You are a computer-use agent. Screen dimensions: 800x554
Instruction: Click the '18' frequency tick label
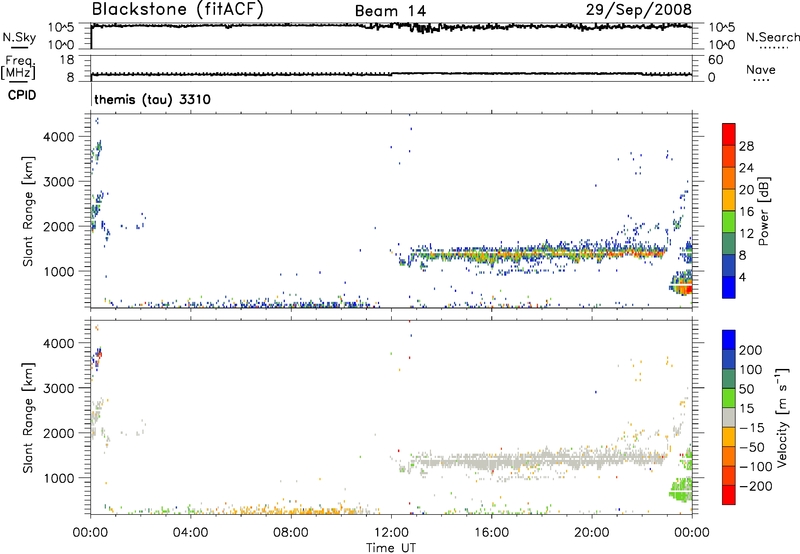coord(67,60)
